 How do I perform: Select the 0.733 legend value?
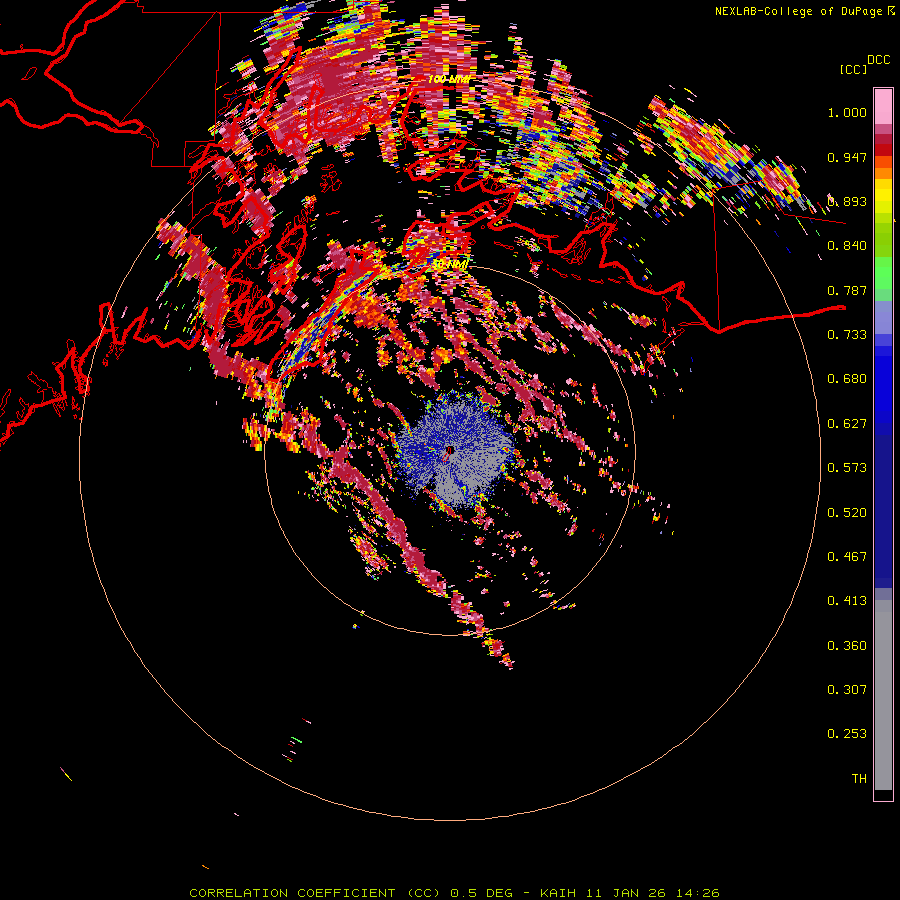pos(847,335)
